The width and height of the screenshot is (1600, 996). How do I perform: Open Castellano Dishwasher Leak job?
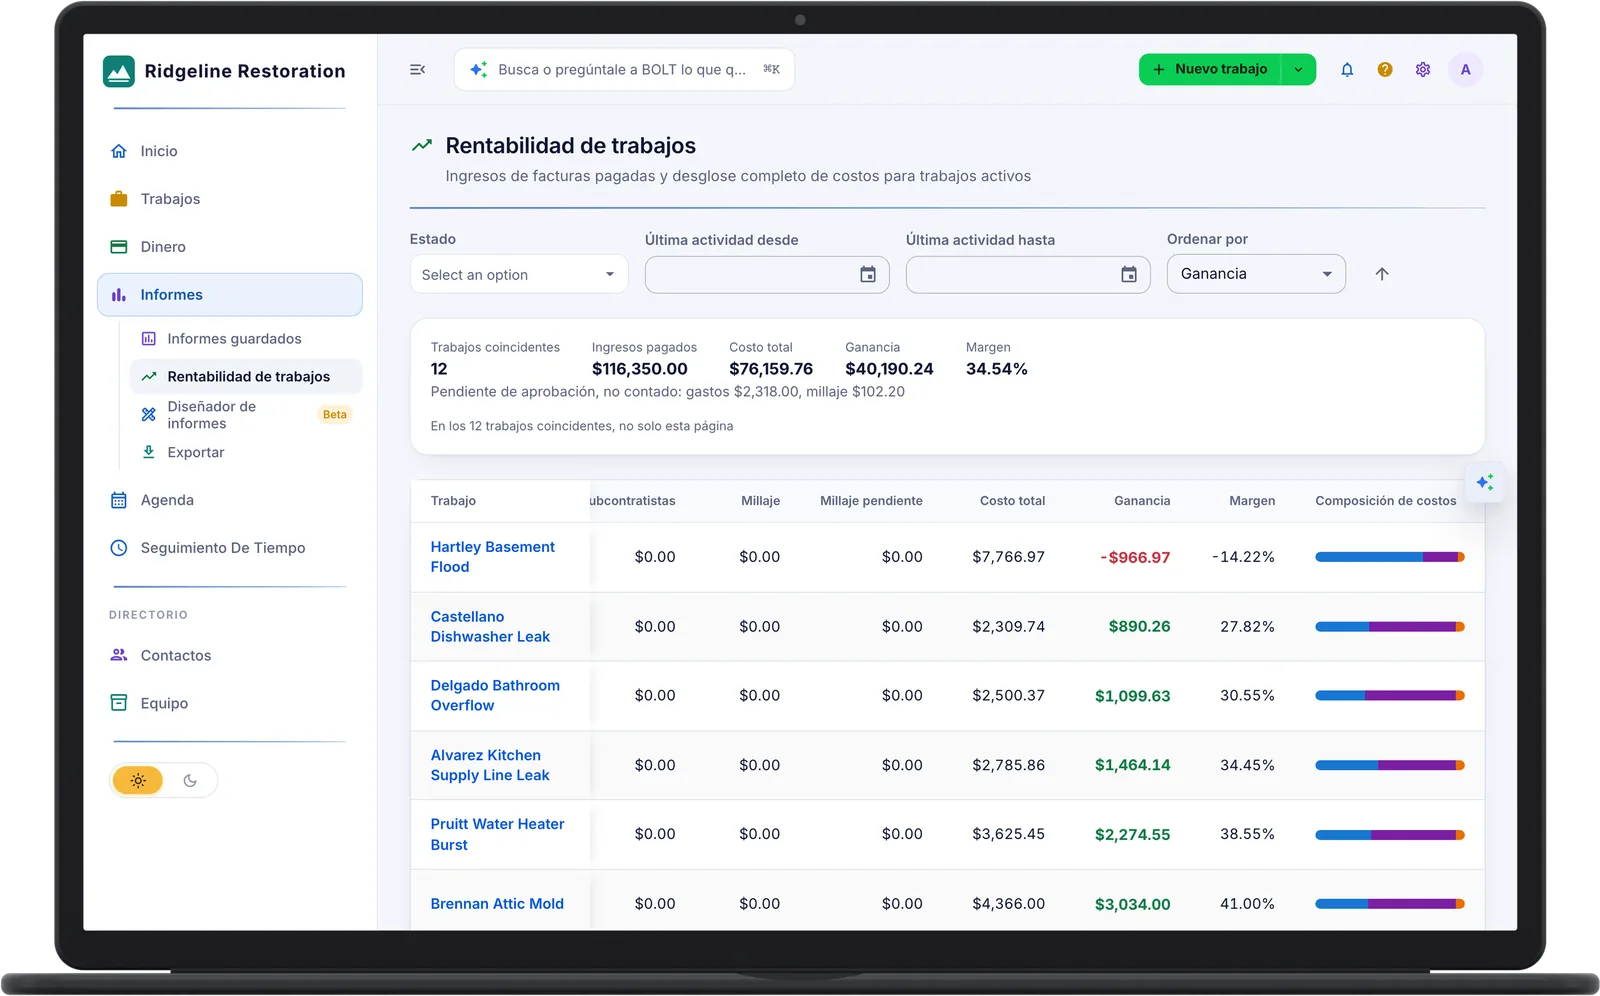click(490, 627)
